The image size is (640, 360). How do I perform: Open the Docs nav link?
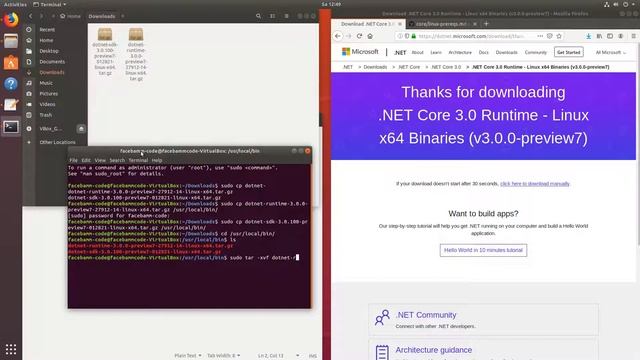pos(484,53)
